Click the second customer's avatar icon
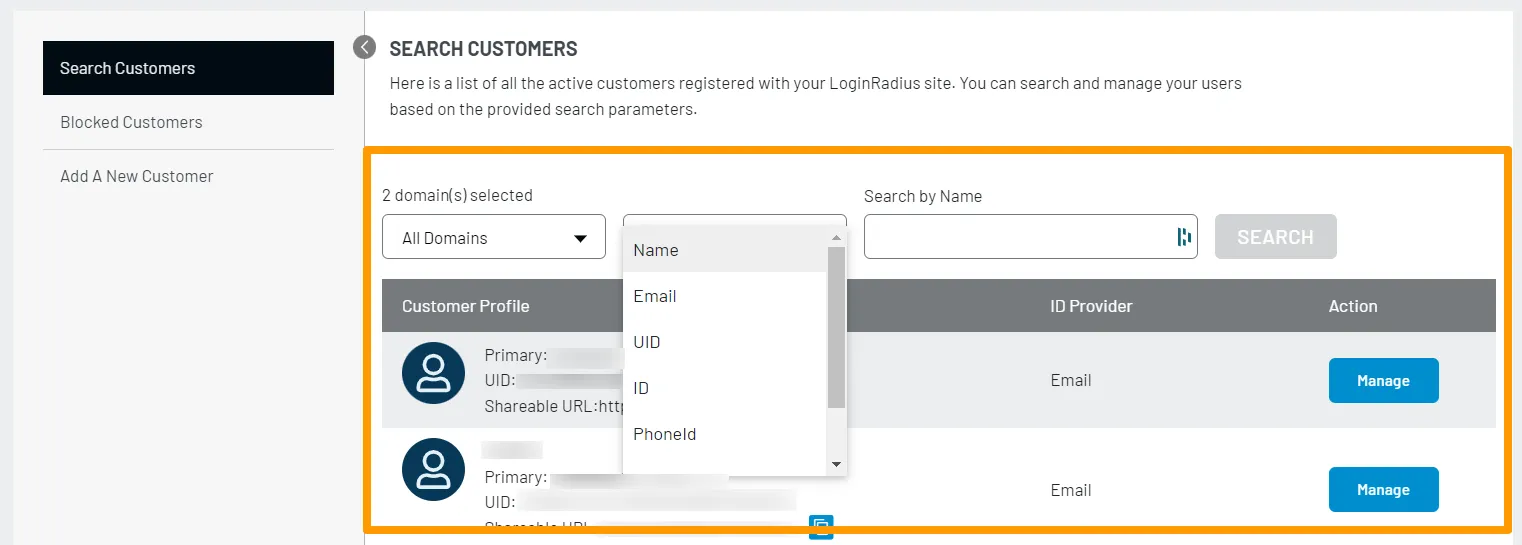This screenshot has height=545, width=1522. click(x=433, y=469)
